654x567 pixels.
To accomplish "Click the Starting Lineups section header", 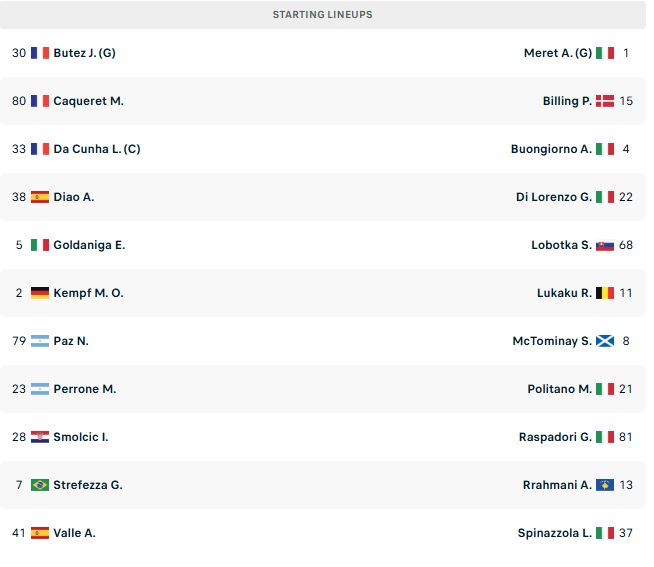I will point(323,15).
